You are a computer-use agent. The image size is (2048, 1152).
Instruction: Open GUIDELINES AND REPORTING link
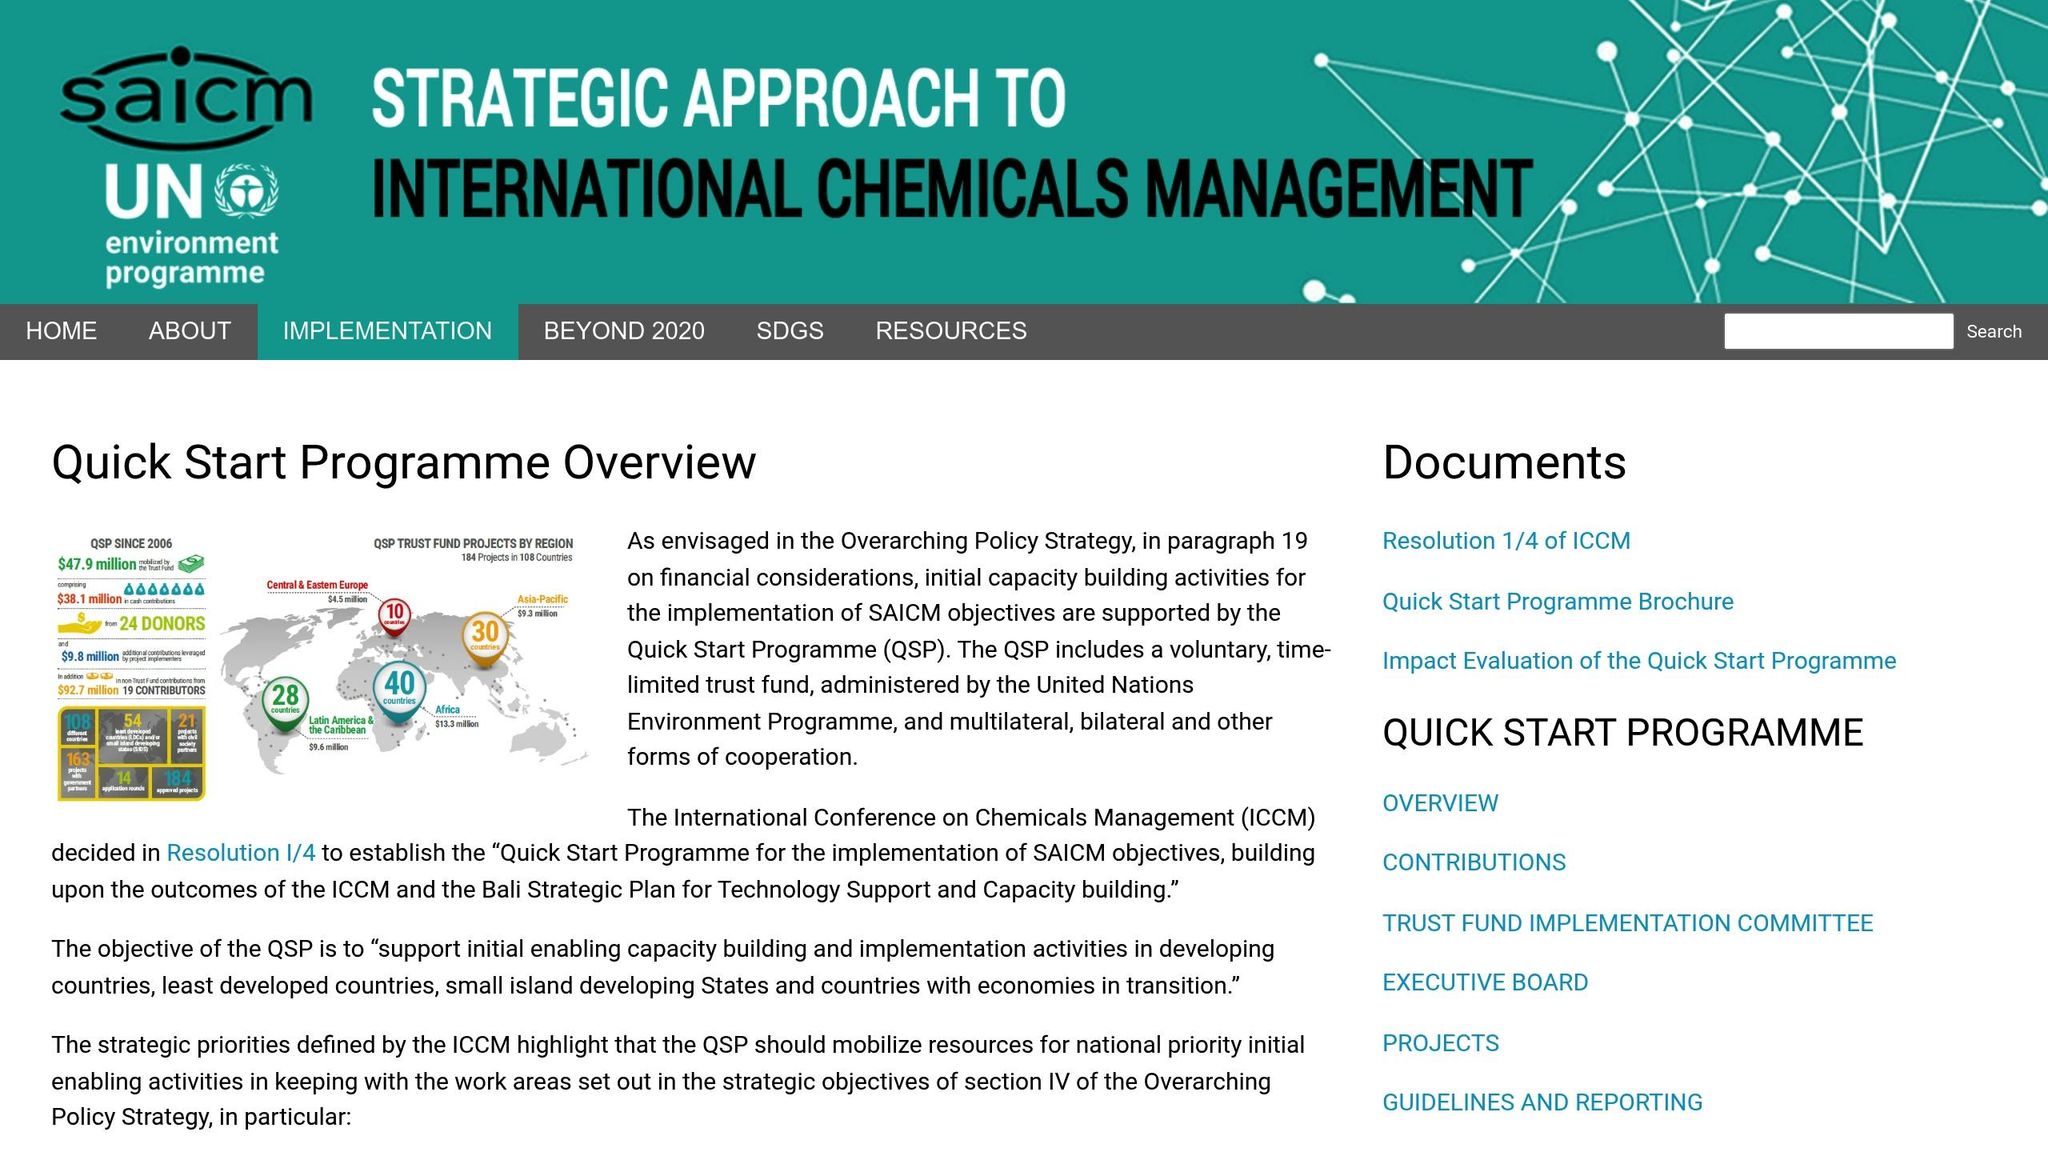(x=1541, y=1102)
